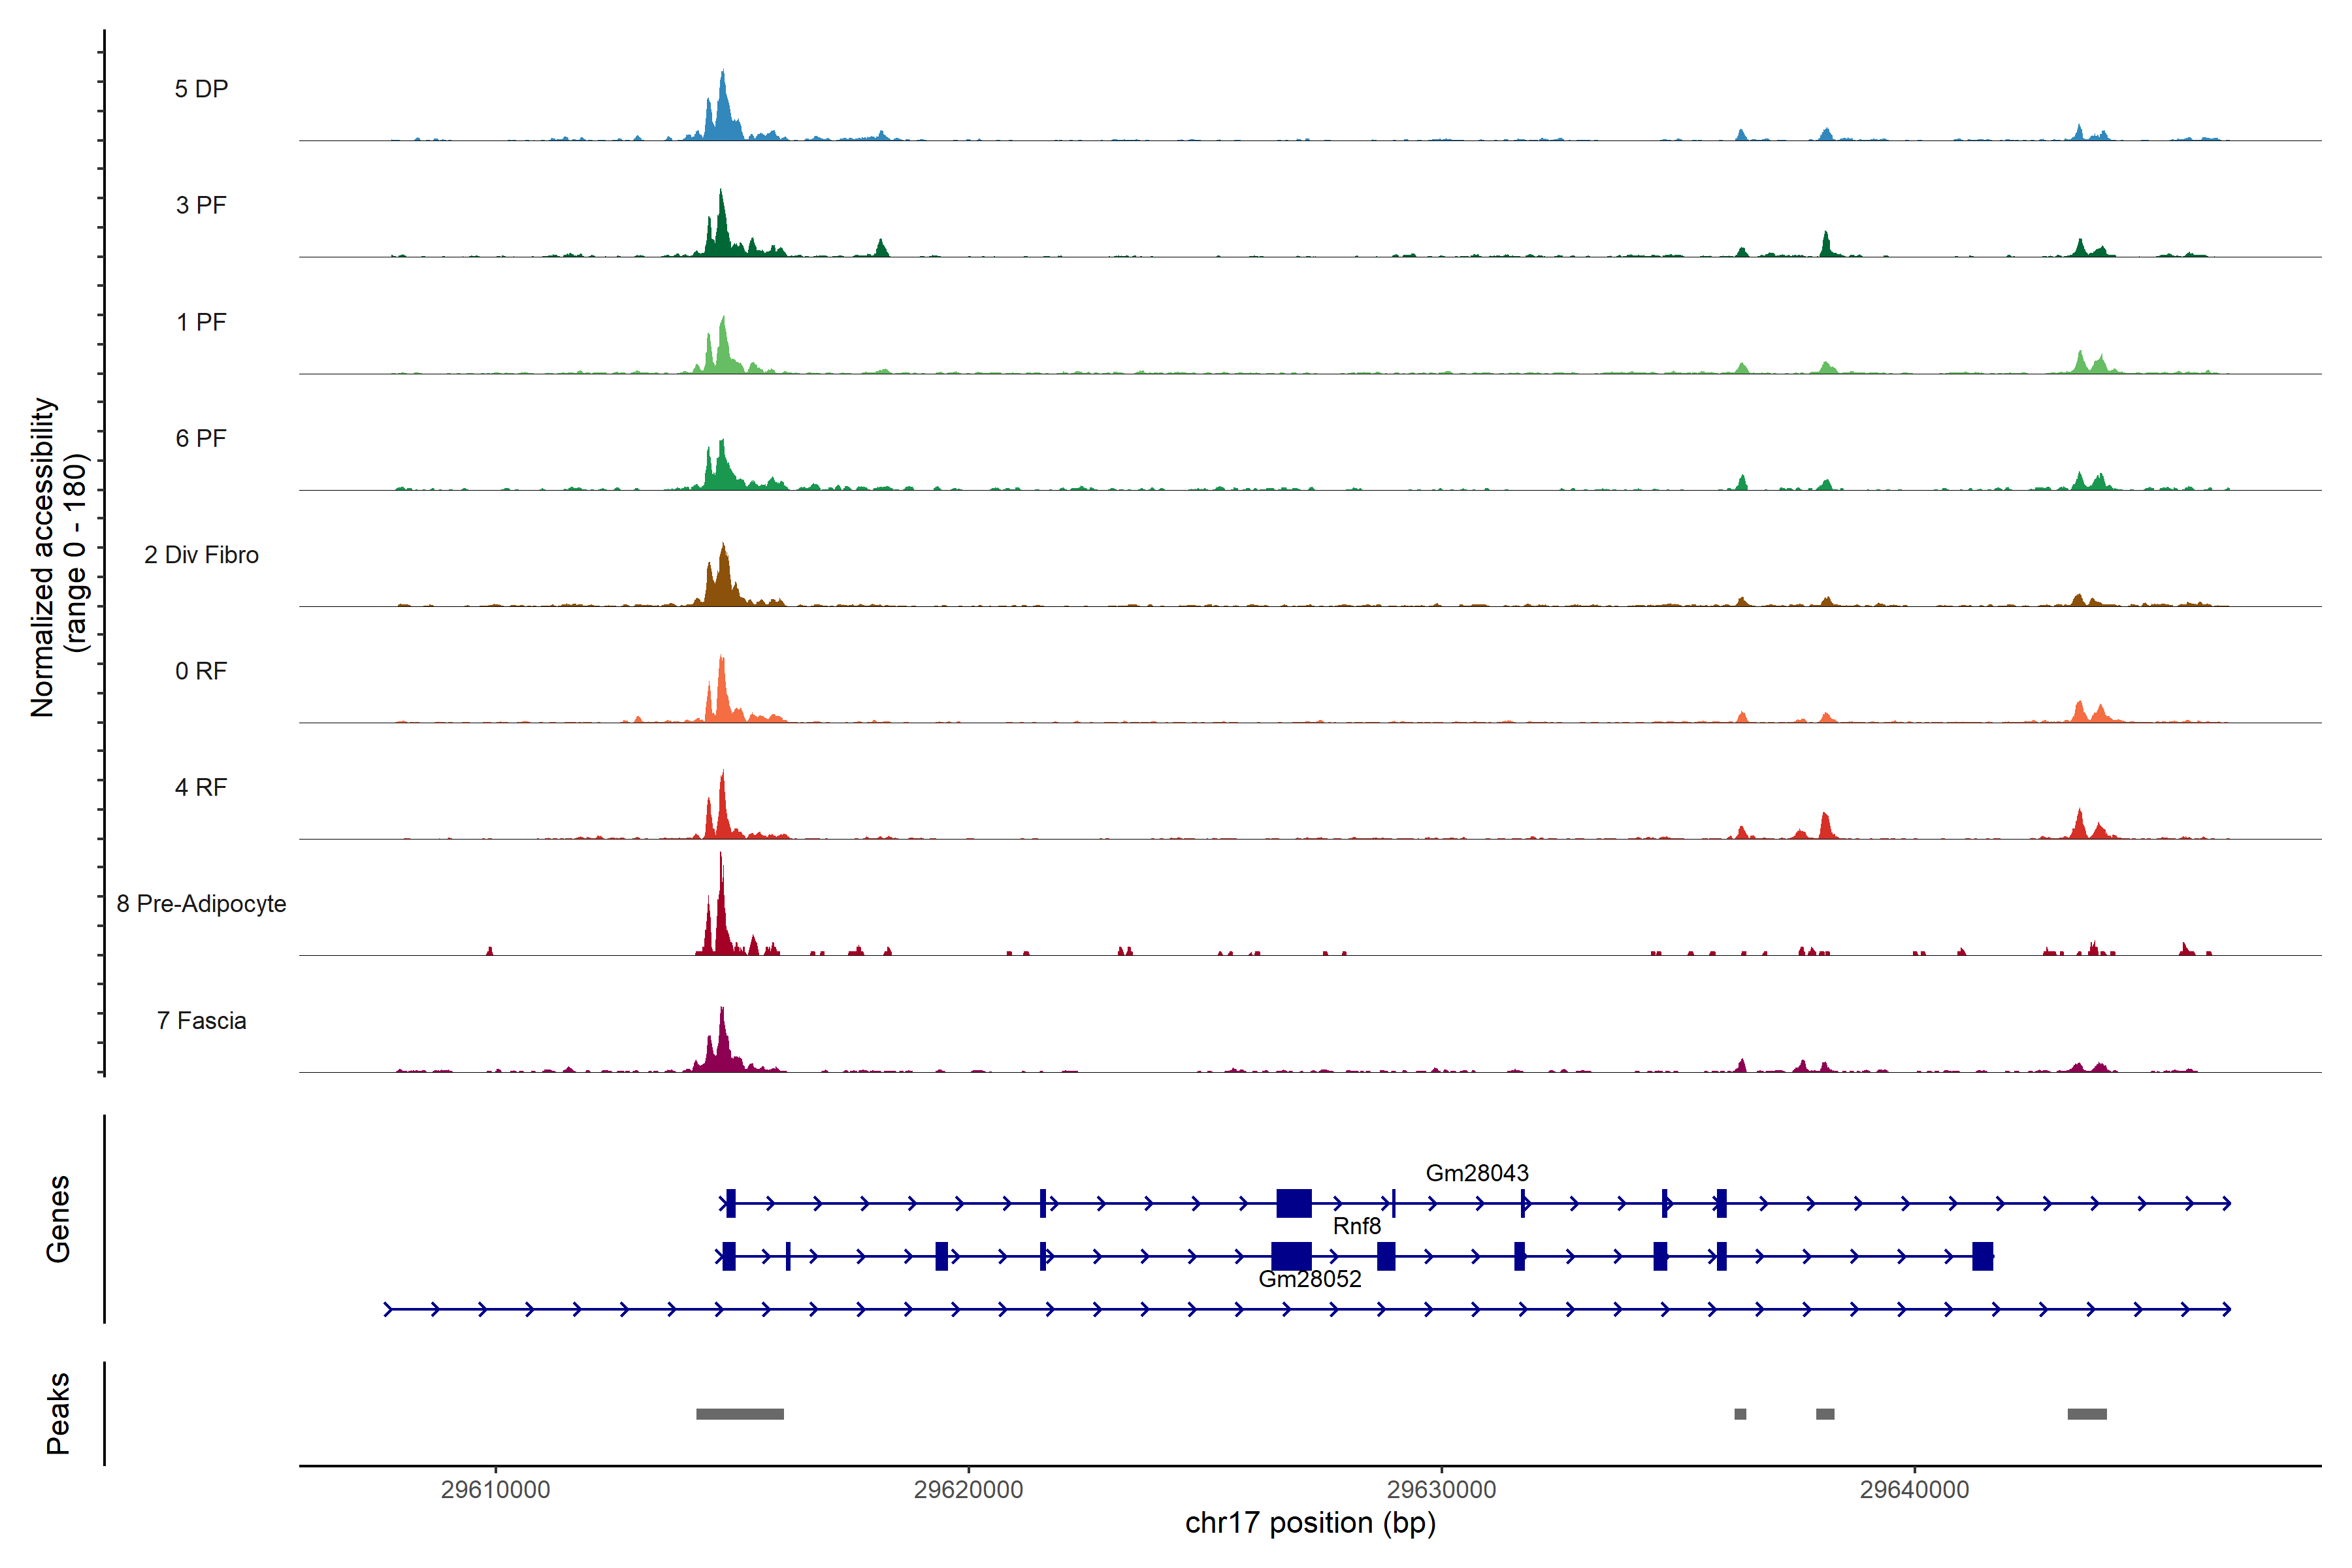Click the 29640000 axis tick label
The height and width of the screenshot is (1568, 2352).
pos(1914,1490)
